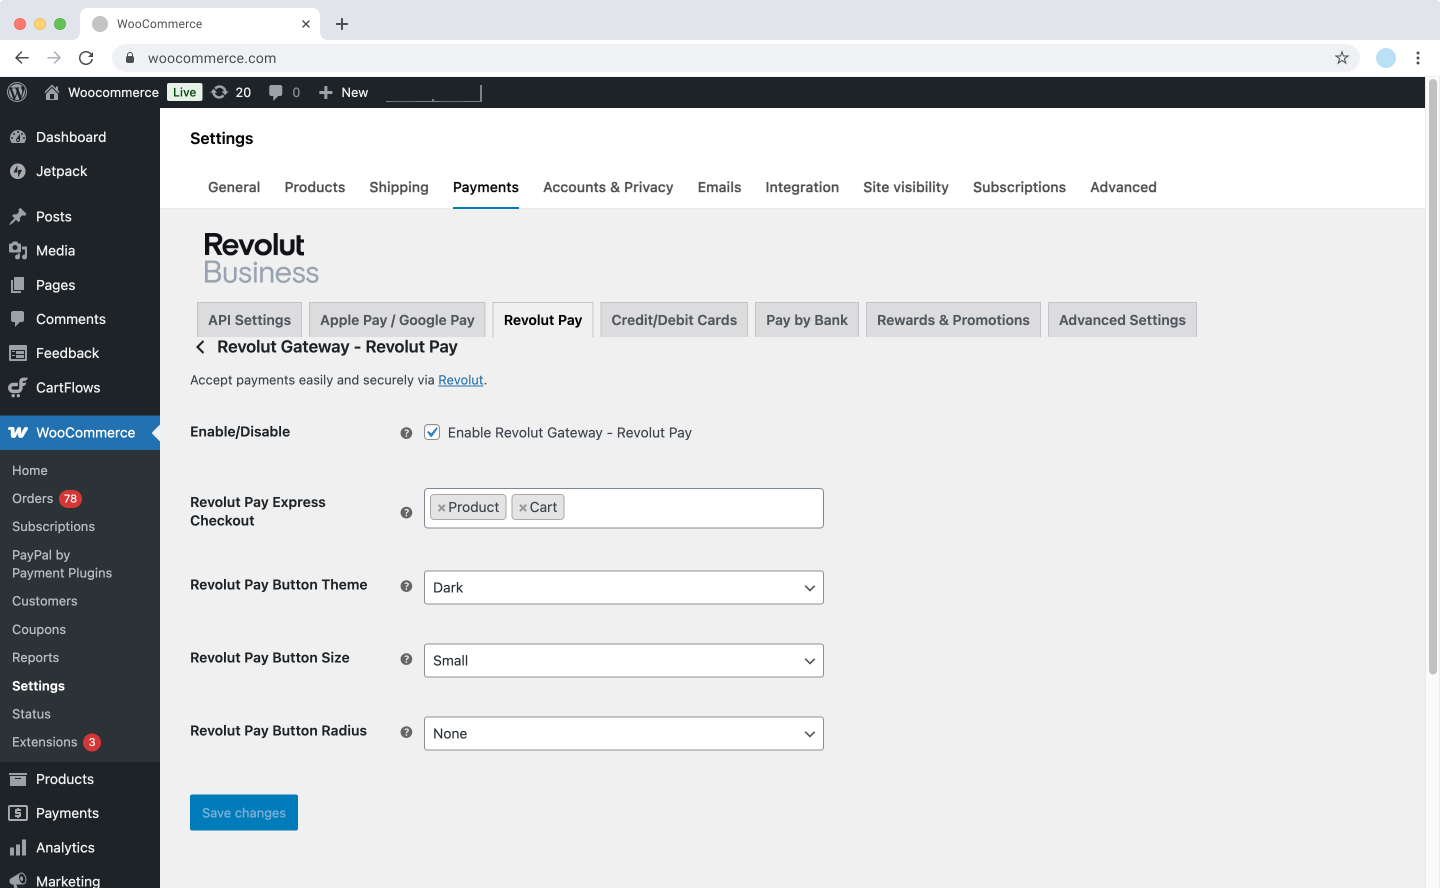Click the back arrow beside Revolut Gateway title
The height and width of the screenshot is (888, 1440).
200,347
